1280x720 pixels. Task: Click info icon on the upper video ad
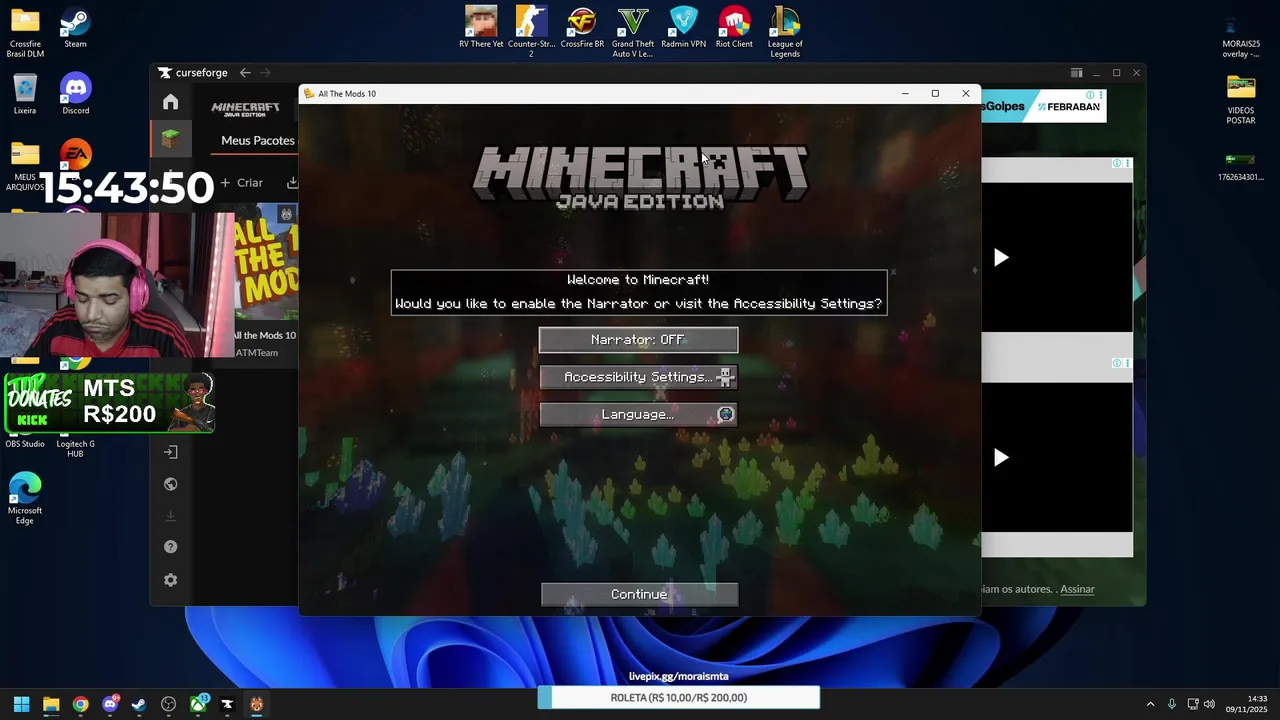click(1117, 163)
